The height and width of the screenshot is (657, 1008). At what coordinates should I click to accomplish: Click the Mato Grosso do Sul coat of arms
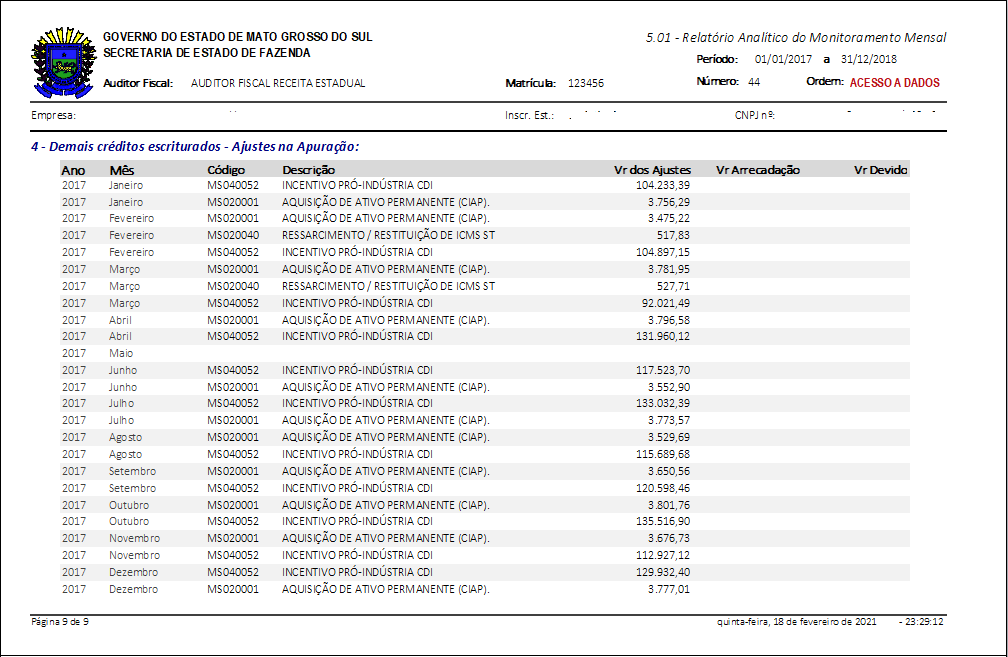click(64, 60)
